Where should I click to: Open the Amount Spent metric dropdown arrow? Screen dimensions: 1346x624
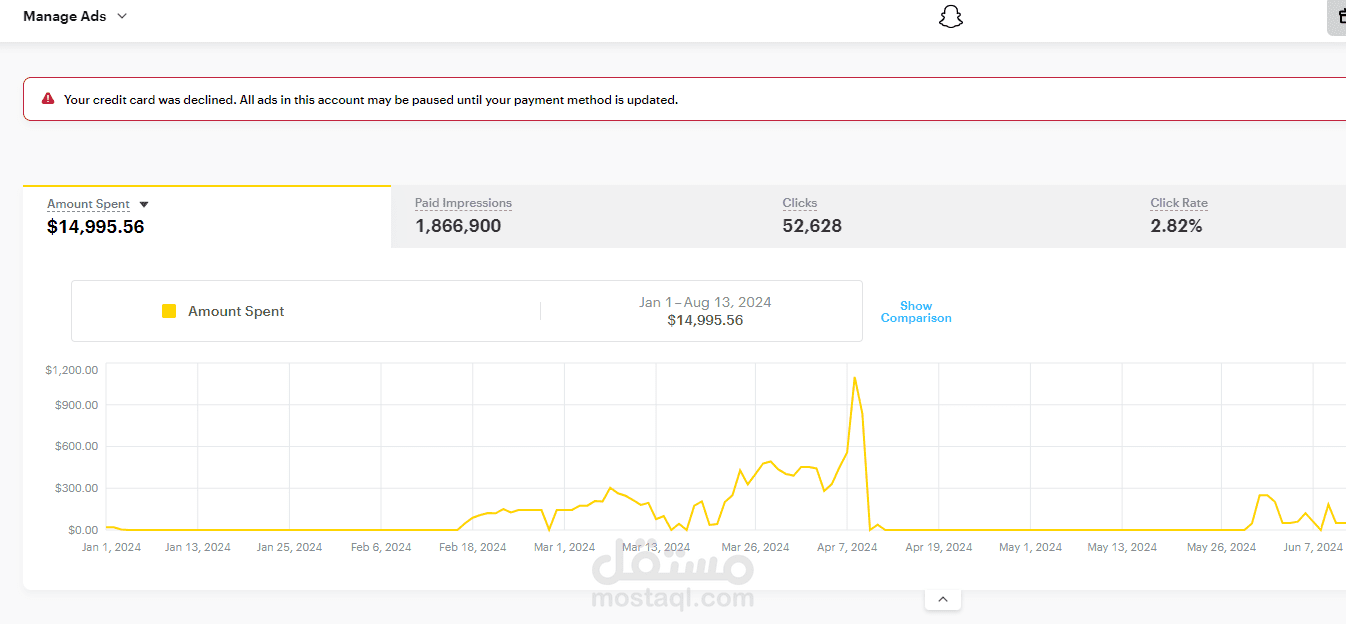144,204
